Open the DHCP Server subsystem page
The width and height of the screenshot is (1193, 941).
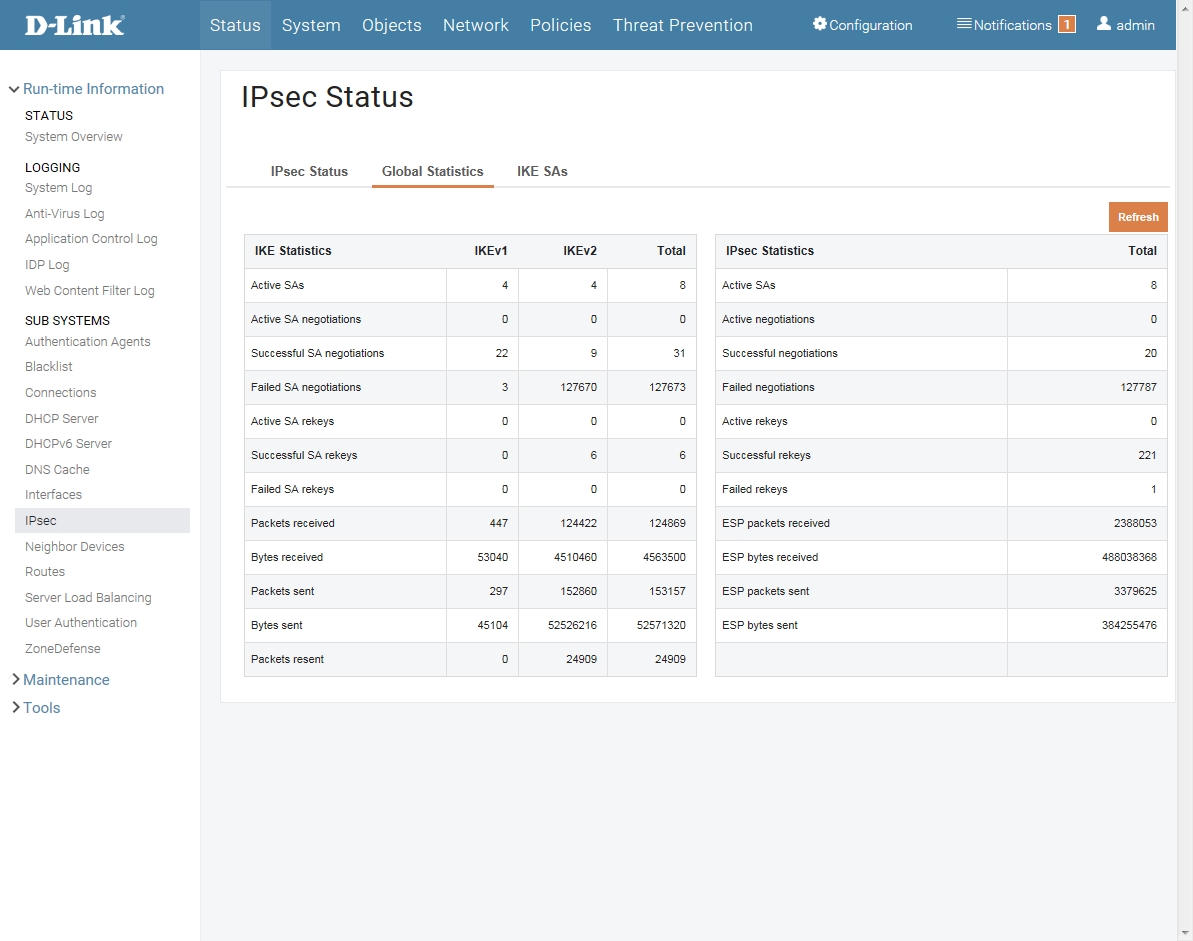tap(62, 418)
